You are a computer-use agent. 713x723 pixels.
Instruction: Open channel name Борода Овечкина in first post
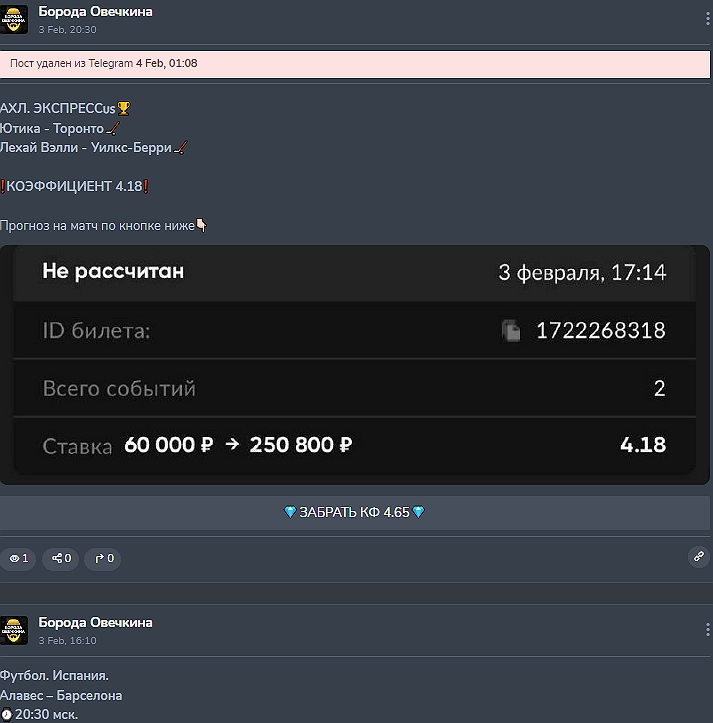pyautogui.click(x=95, y=12)
